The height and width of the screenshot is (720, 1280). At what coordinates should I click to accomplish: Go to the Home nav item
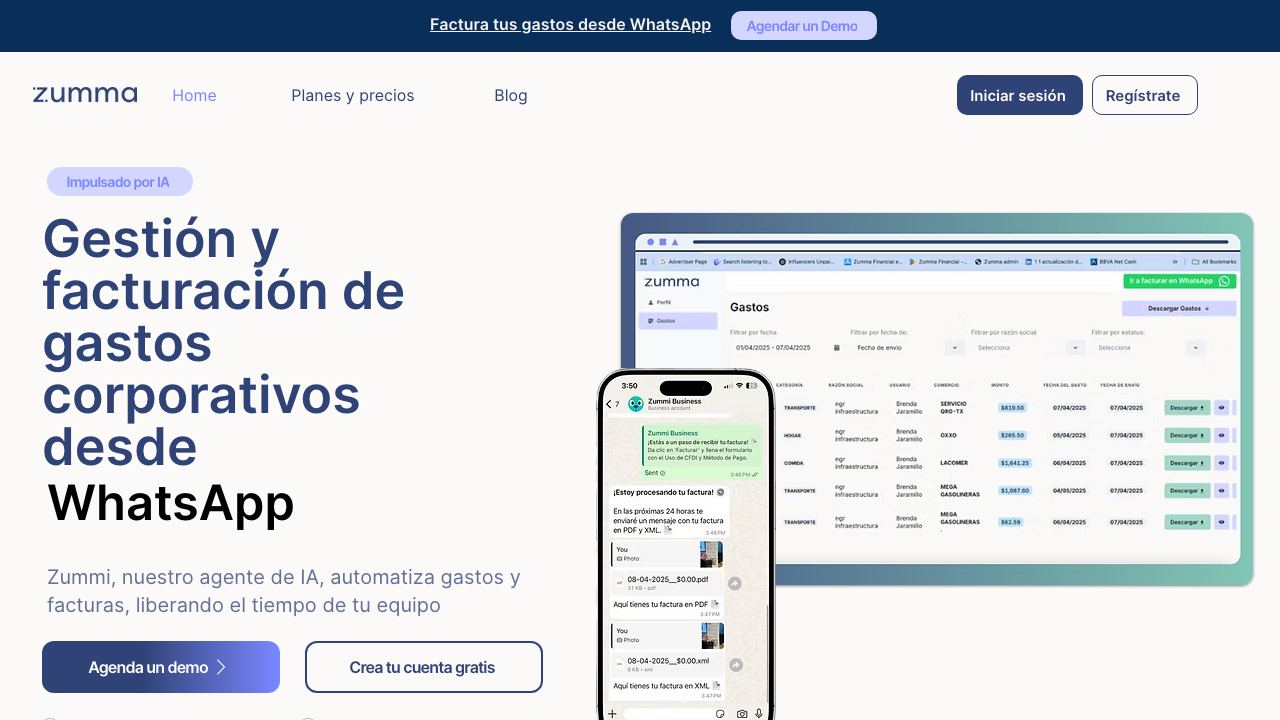194,95
